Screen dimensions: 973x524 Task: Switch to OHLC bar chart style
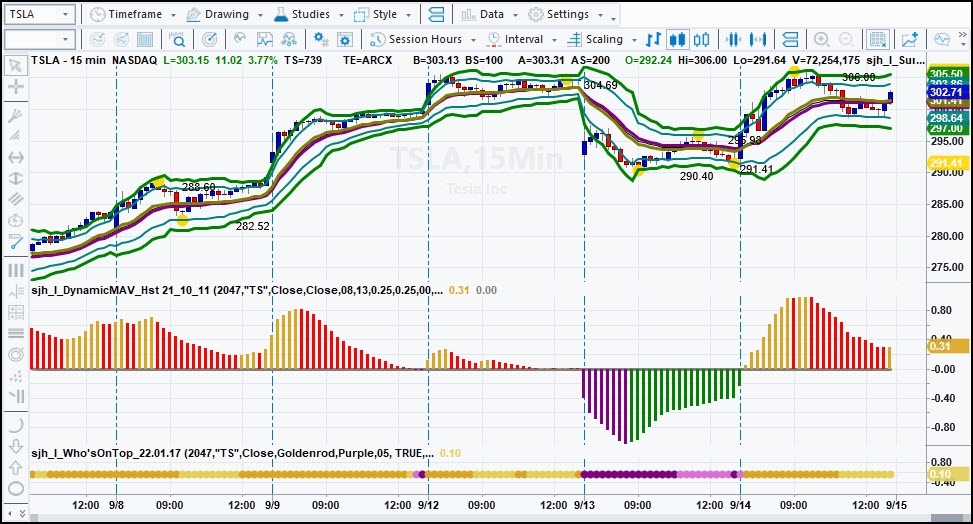click(x=653, y=40)
